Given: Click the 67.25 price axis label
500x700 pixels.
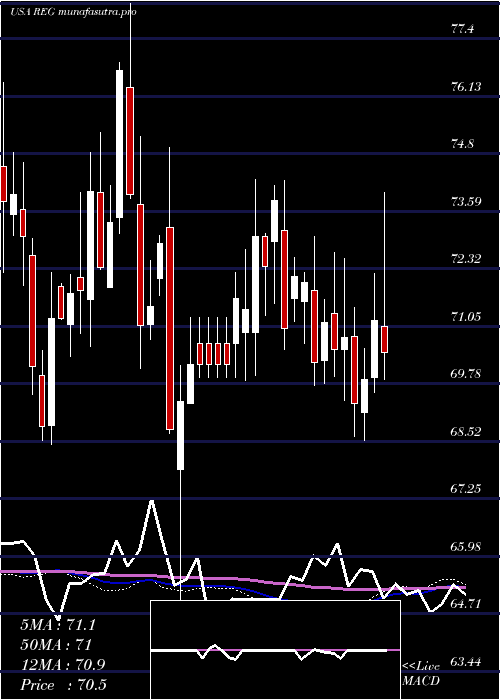Looking at the screenshot, I should point(466,489).
